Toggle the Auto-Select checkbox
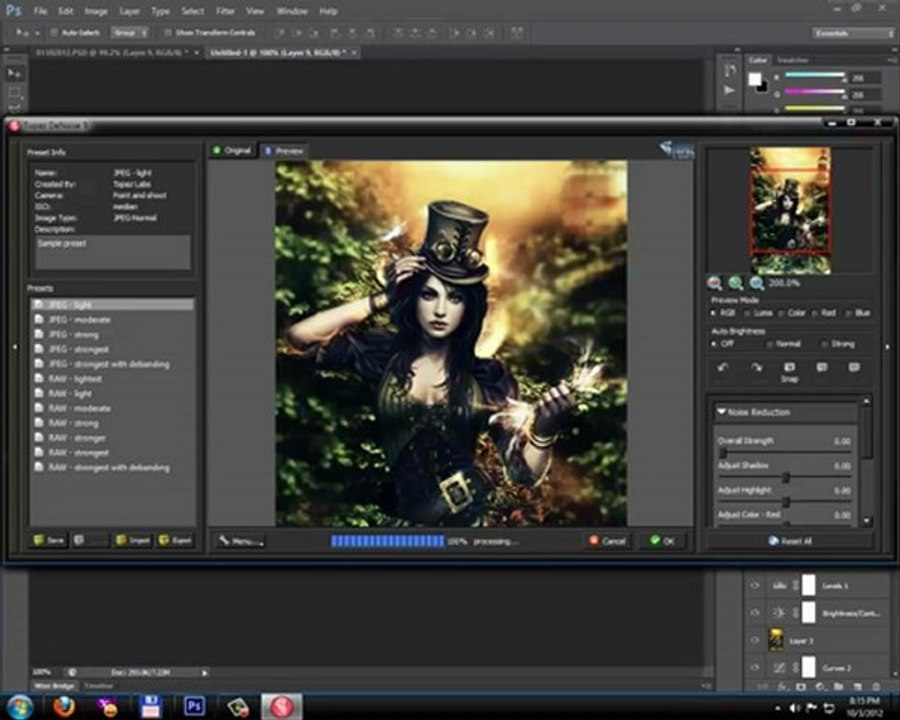The image size is (900, 720). point(54,33)
